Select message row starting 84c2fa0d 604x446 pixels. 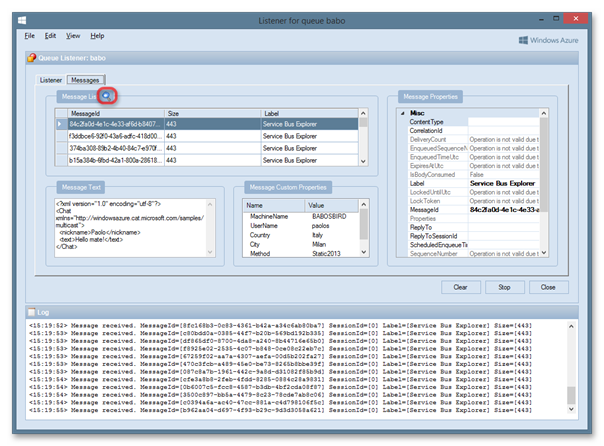click(x=207, y=124)
